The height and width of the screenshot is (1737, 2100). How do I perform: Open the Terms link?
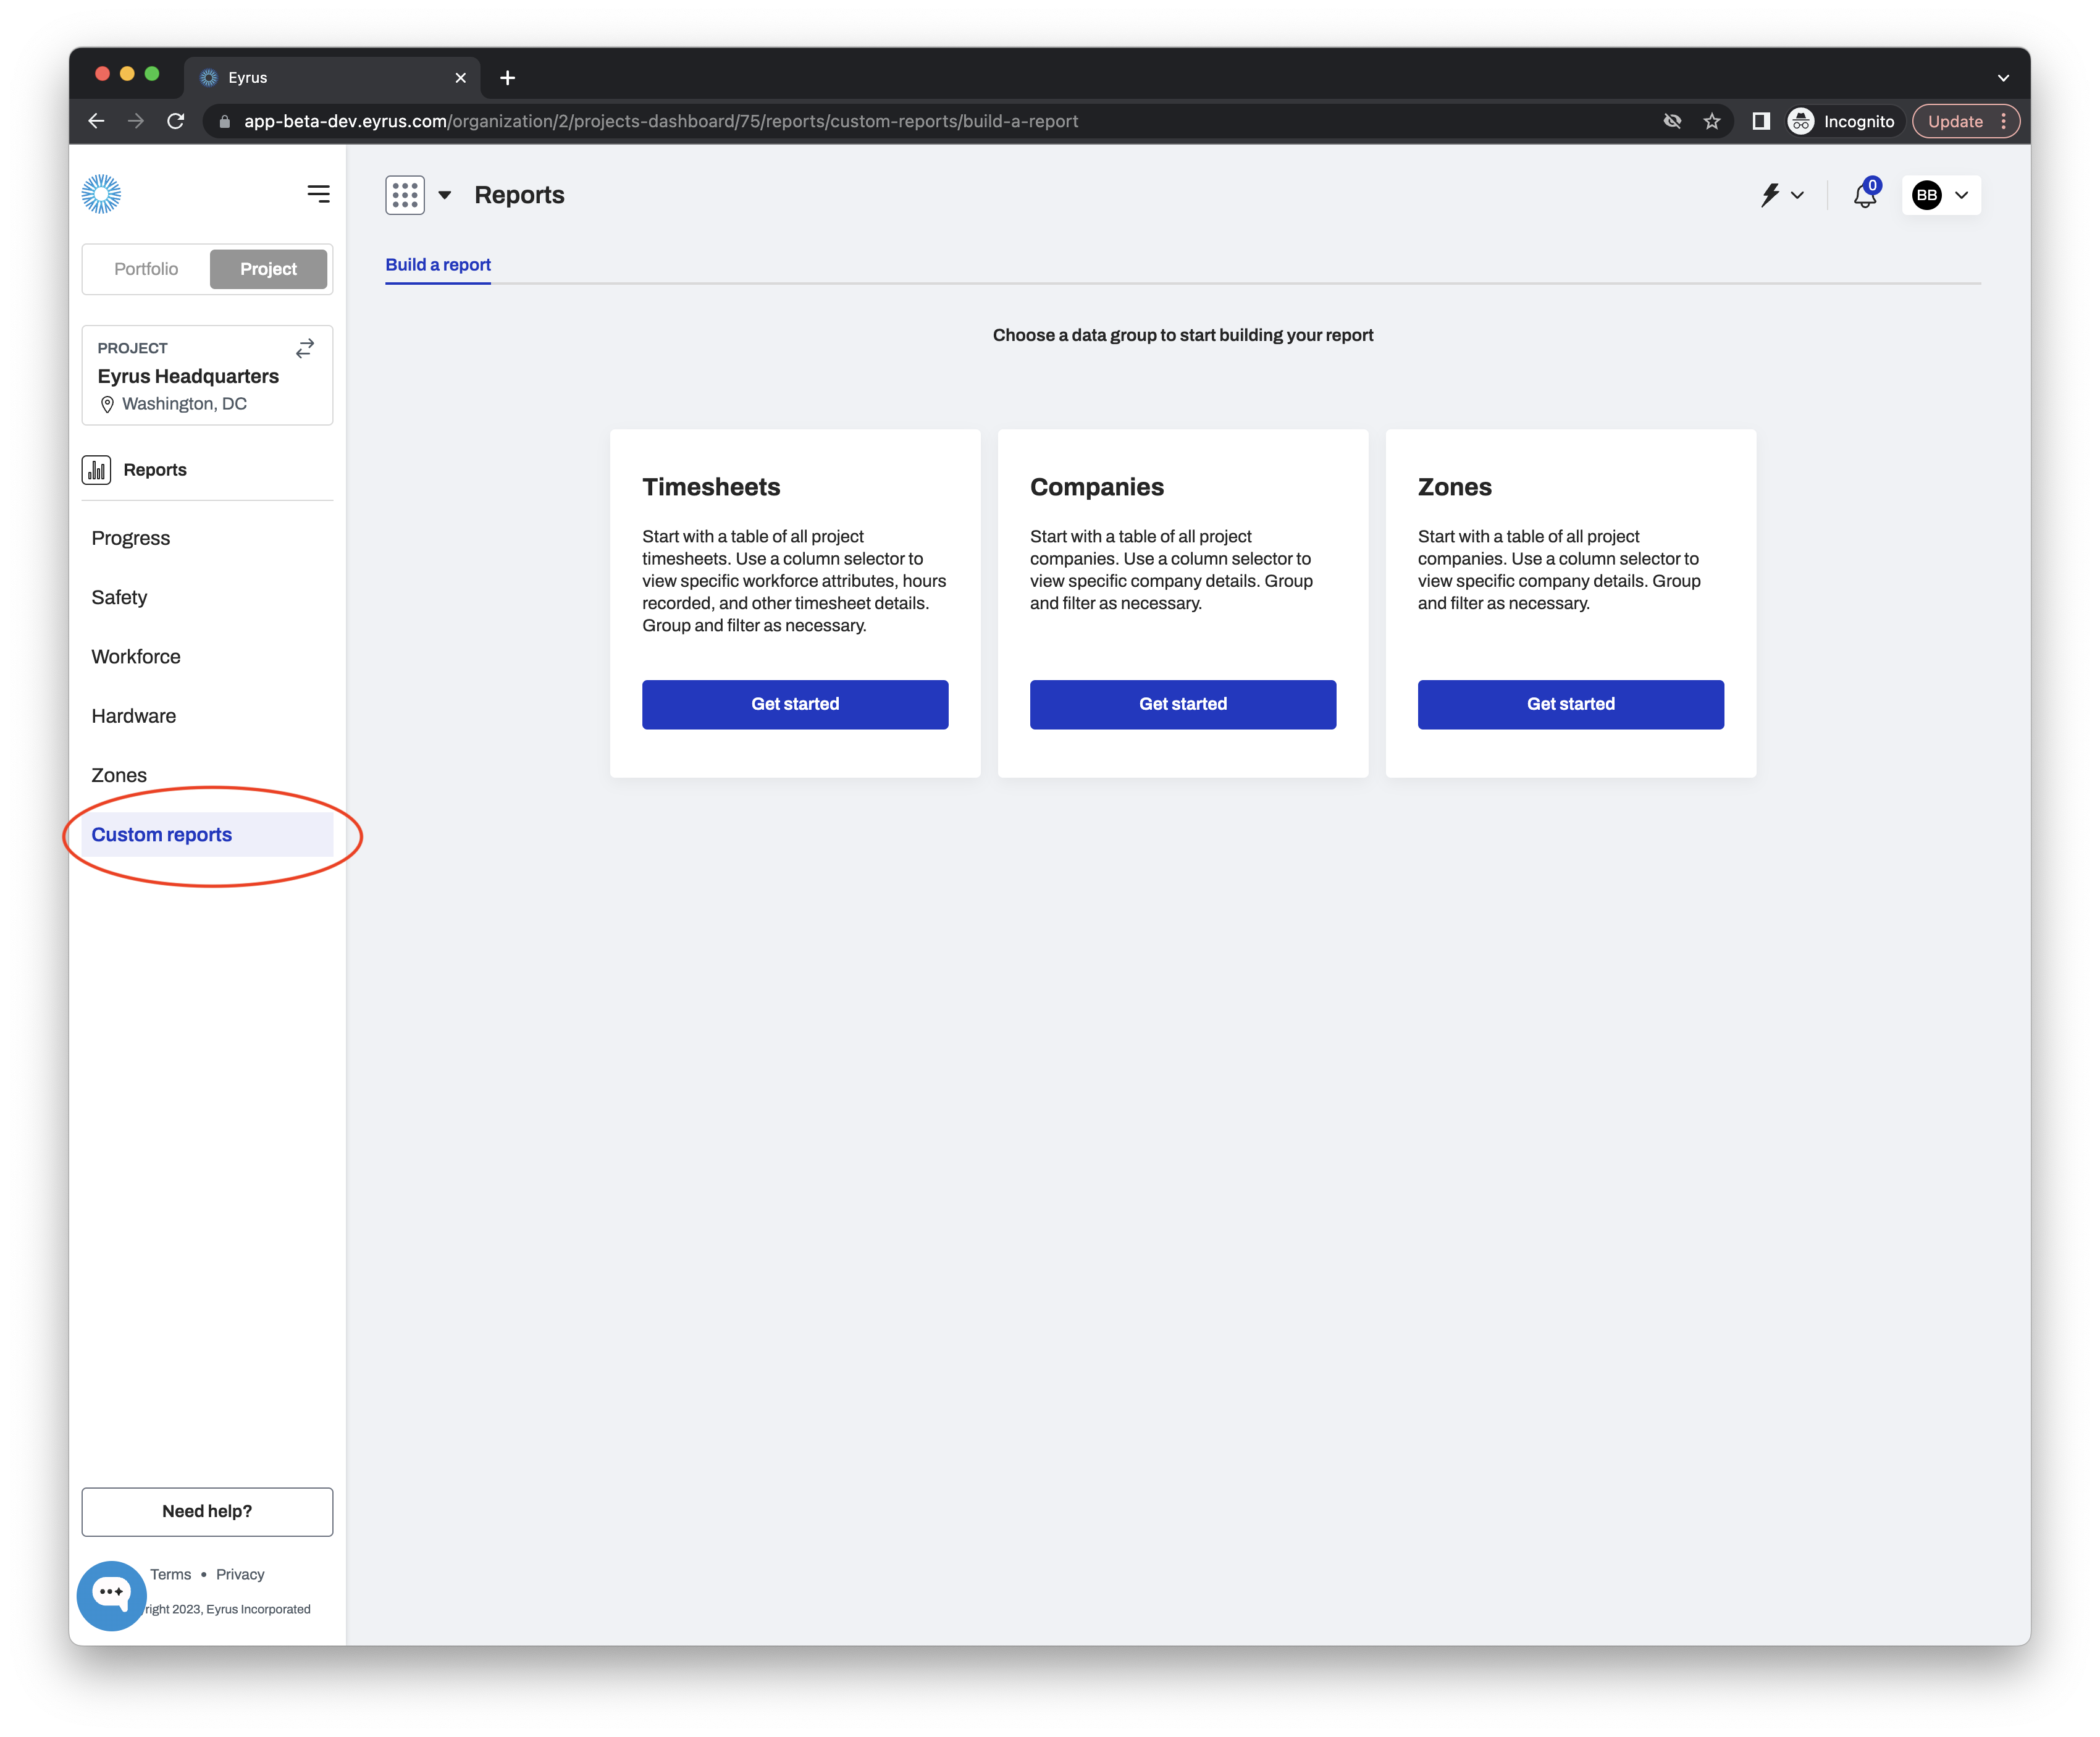click(170, 1574)
